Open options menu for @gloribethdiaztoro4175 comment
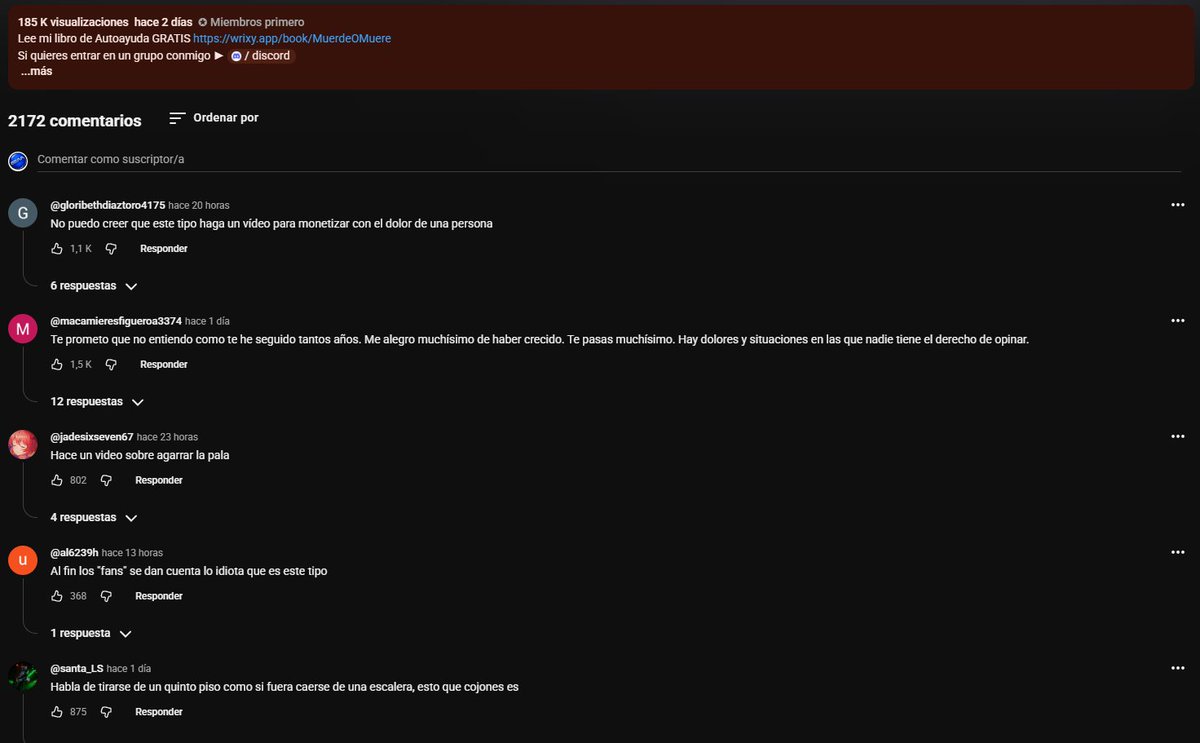This screenshot has height=743, width=1200. click(1177, 205)
